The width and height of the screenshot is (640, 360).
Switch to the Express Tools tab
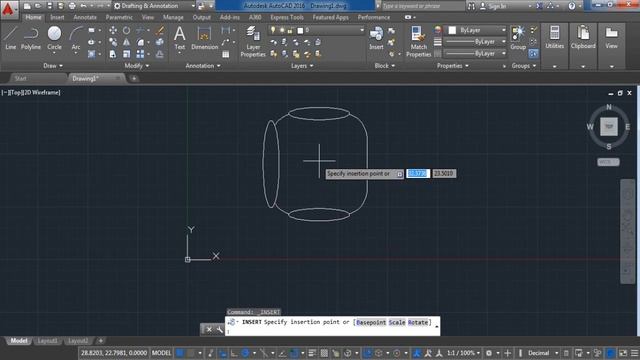(x=287, y=18)
